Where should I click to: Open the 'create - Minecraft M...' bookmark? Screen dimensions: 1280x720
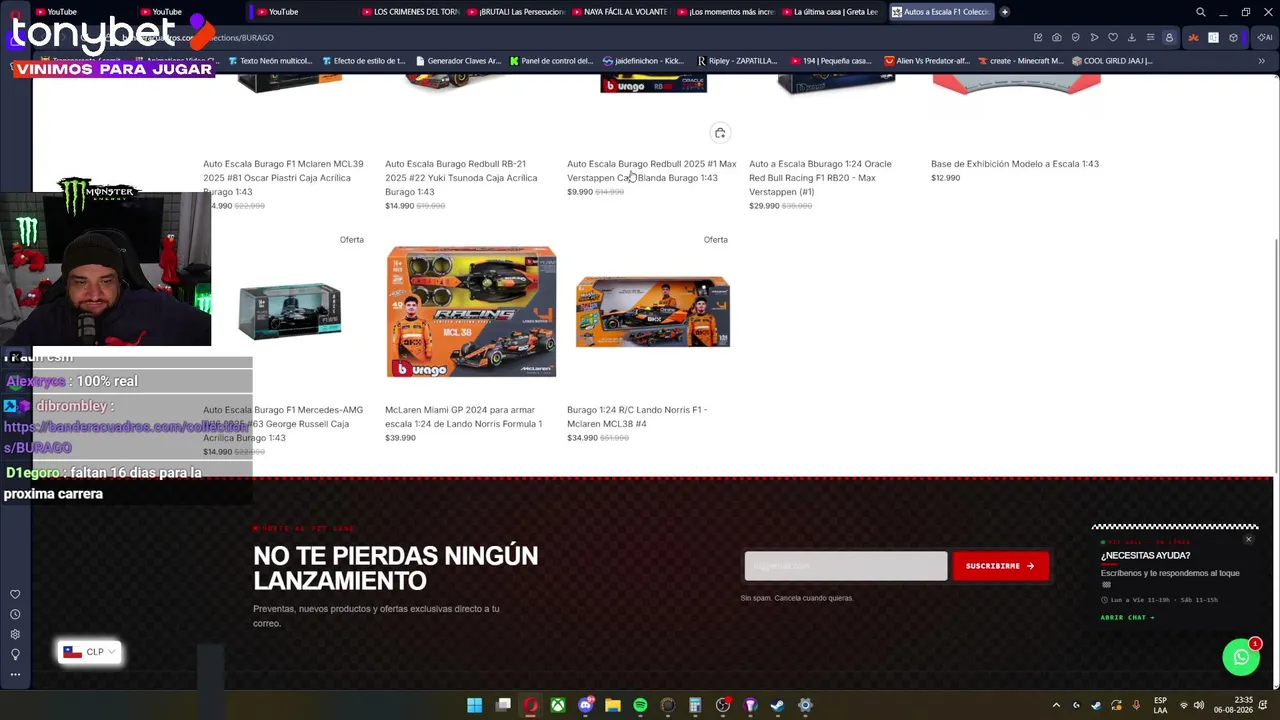1019,61
